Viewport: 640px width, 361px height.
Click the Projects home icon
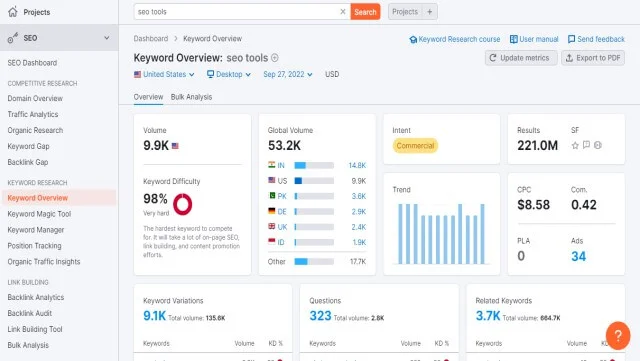click(x=13, y=11)
